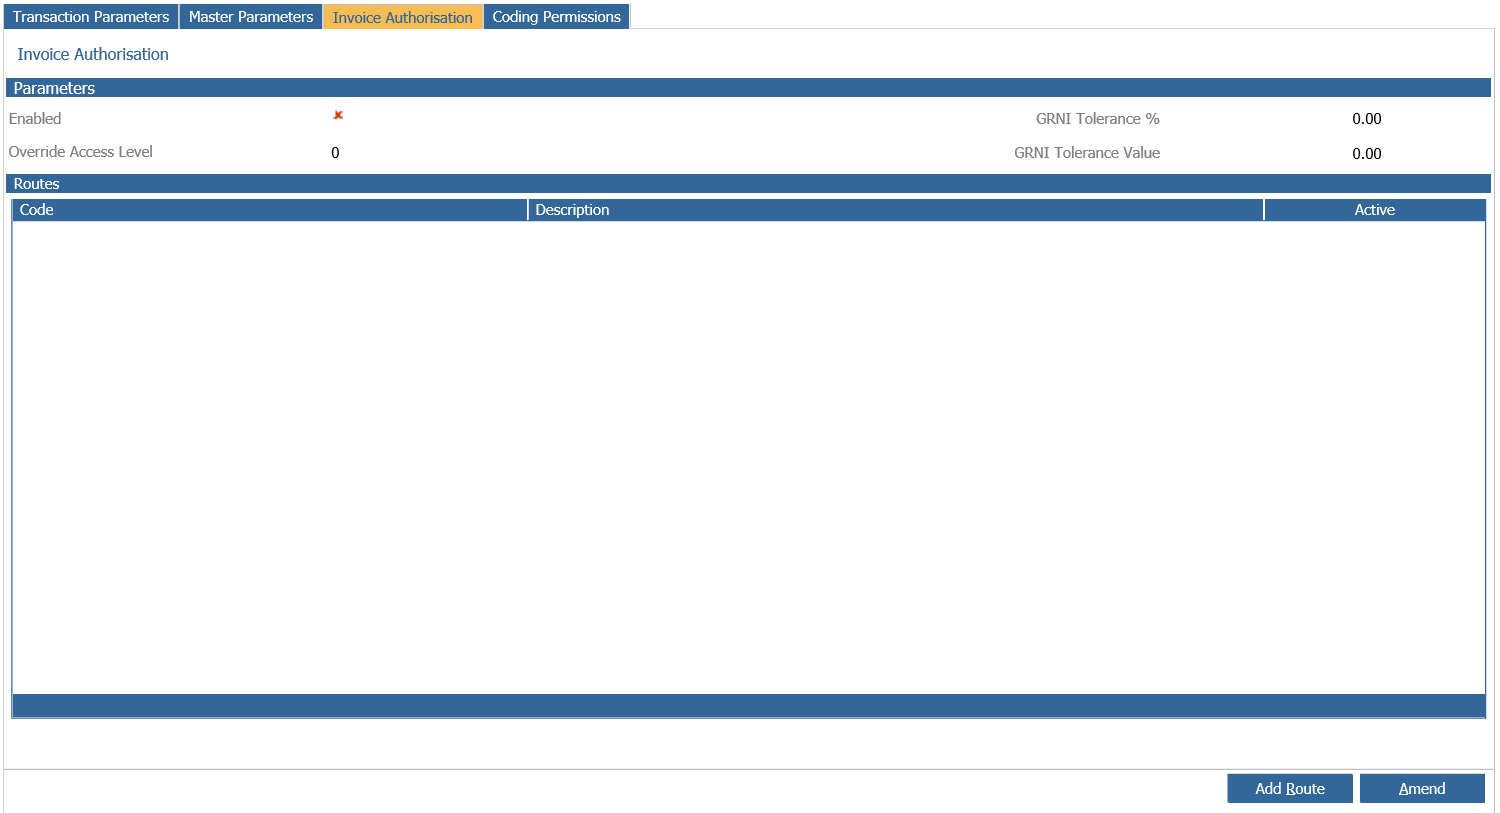Select the Invoice Authorisation tab

coord(402,17)
